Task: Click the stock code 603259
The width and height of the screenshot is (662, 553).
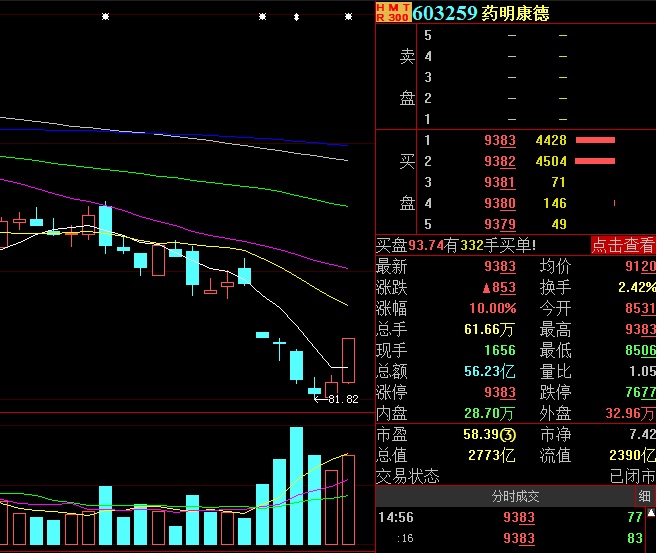Action: coord(444,13)
